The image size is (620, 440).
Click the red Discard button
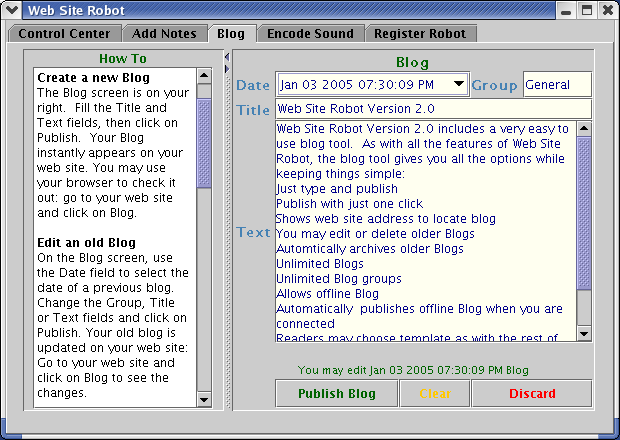(x=532, y=393)
